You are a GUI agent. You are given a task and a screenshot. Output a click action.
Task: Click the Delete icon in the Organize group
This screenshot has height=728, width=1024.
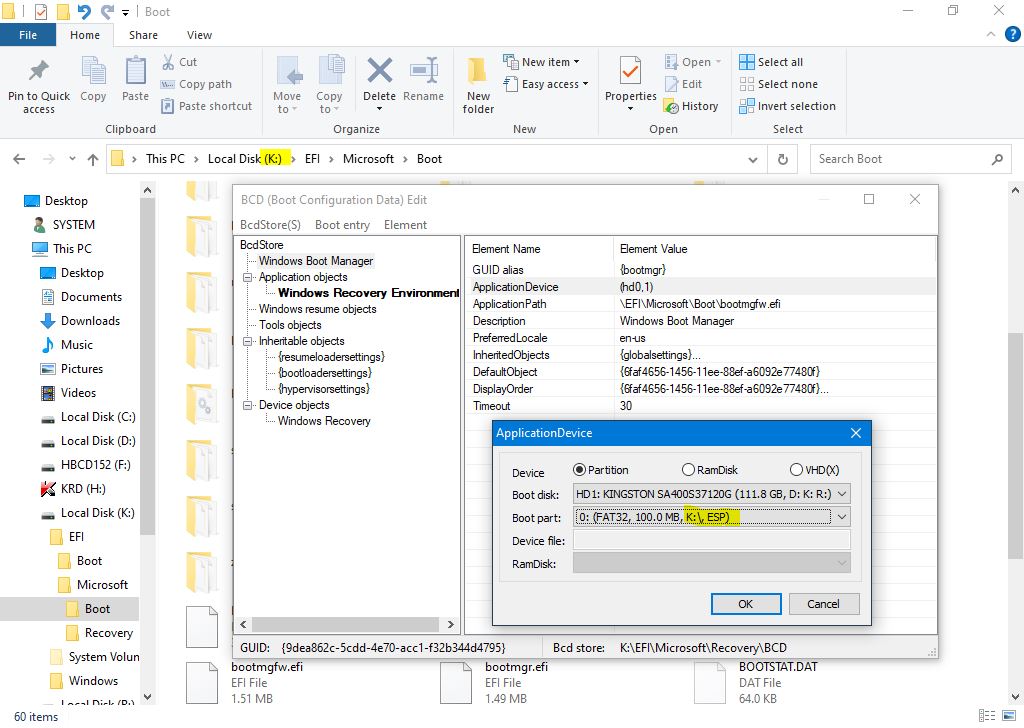[379, 72]
